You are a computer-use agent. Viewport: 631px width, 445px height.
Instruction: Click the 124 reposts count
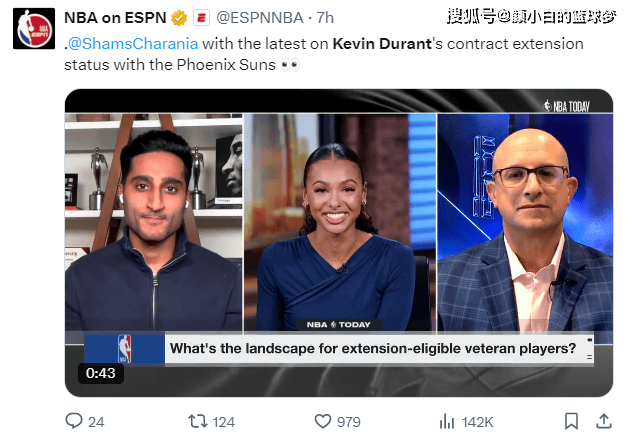pos(223,422)
